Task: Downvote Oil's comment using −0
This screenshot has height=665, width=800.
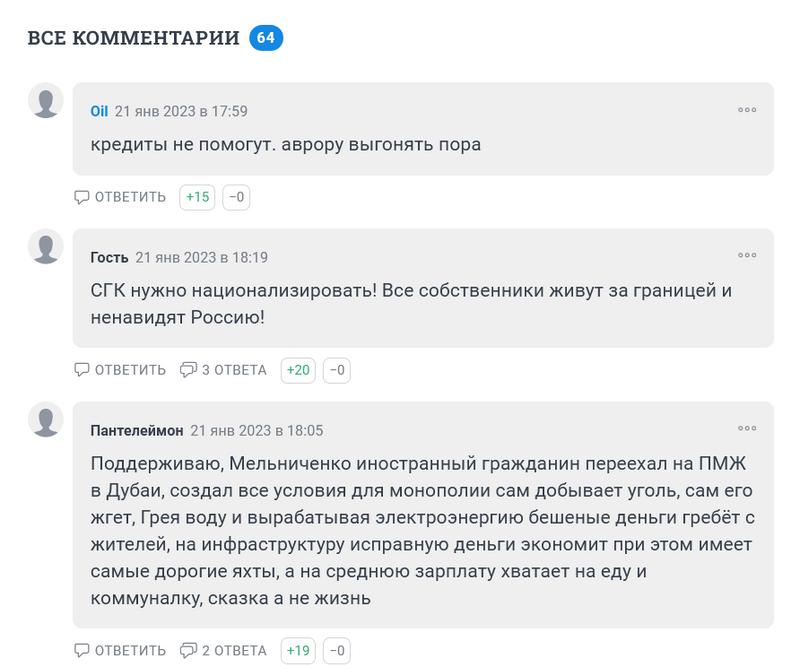Action: (236, 197)
